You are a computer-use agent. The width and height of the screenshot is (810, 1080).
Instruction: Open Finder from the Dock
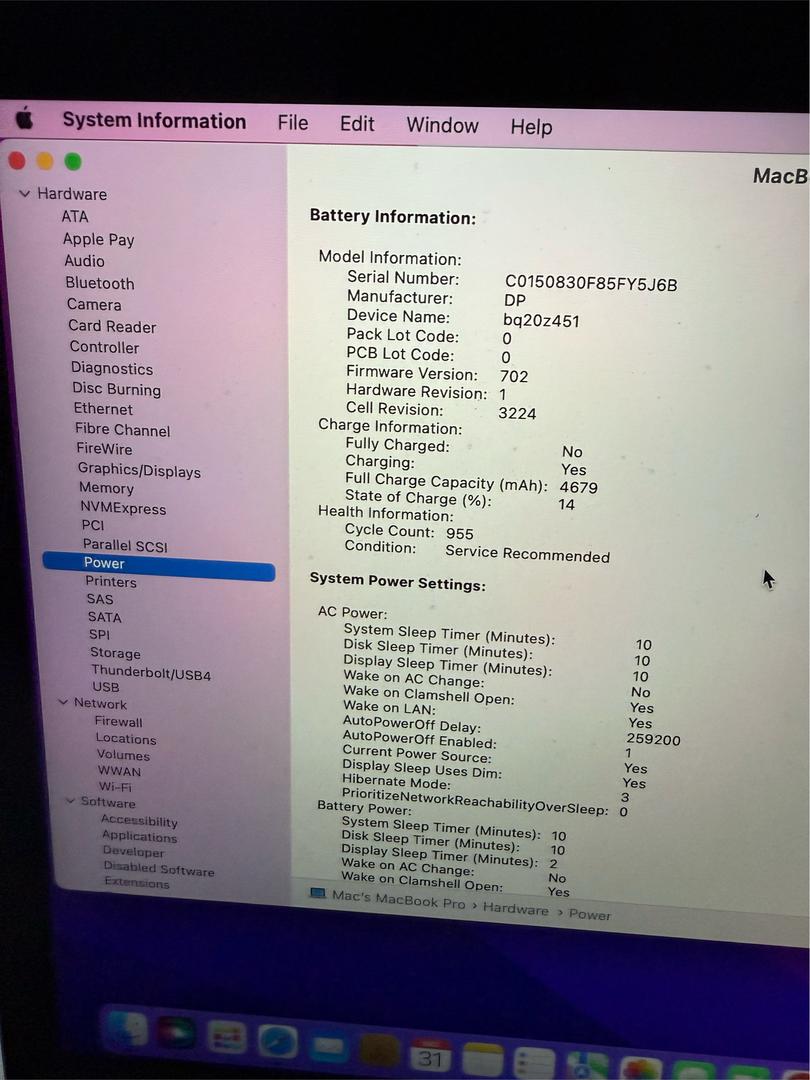coord(127,1031)
